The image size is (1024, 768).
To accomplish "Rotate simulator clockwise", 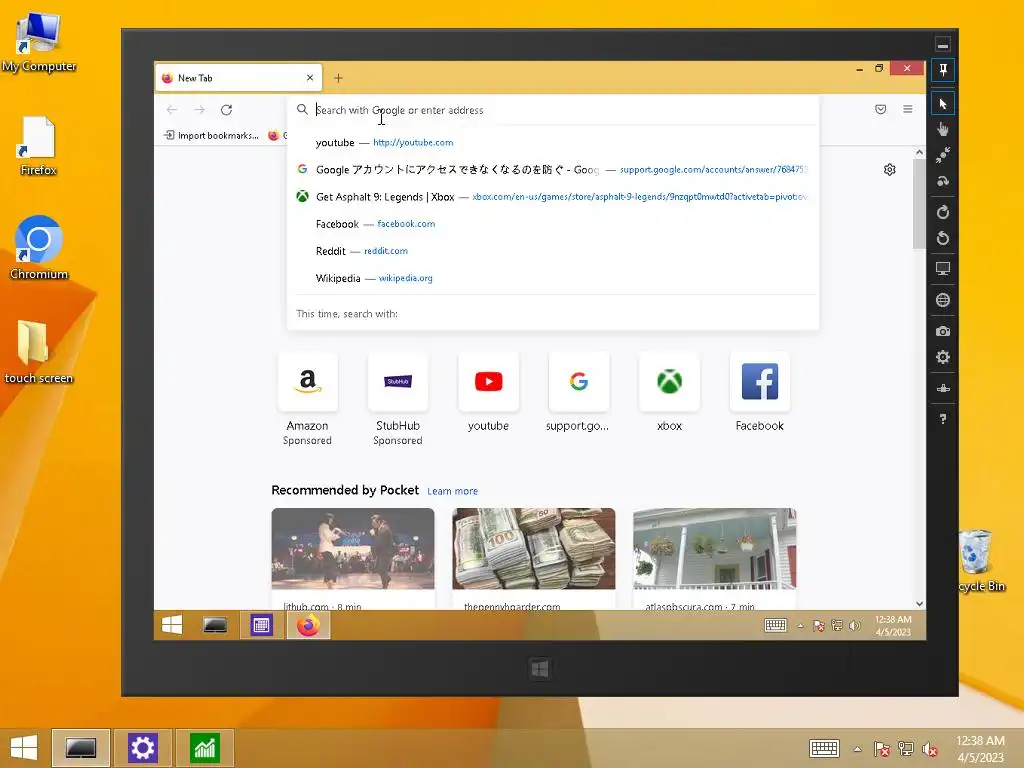I will click(x=942, y=212).
